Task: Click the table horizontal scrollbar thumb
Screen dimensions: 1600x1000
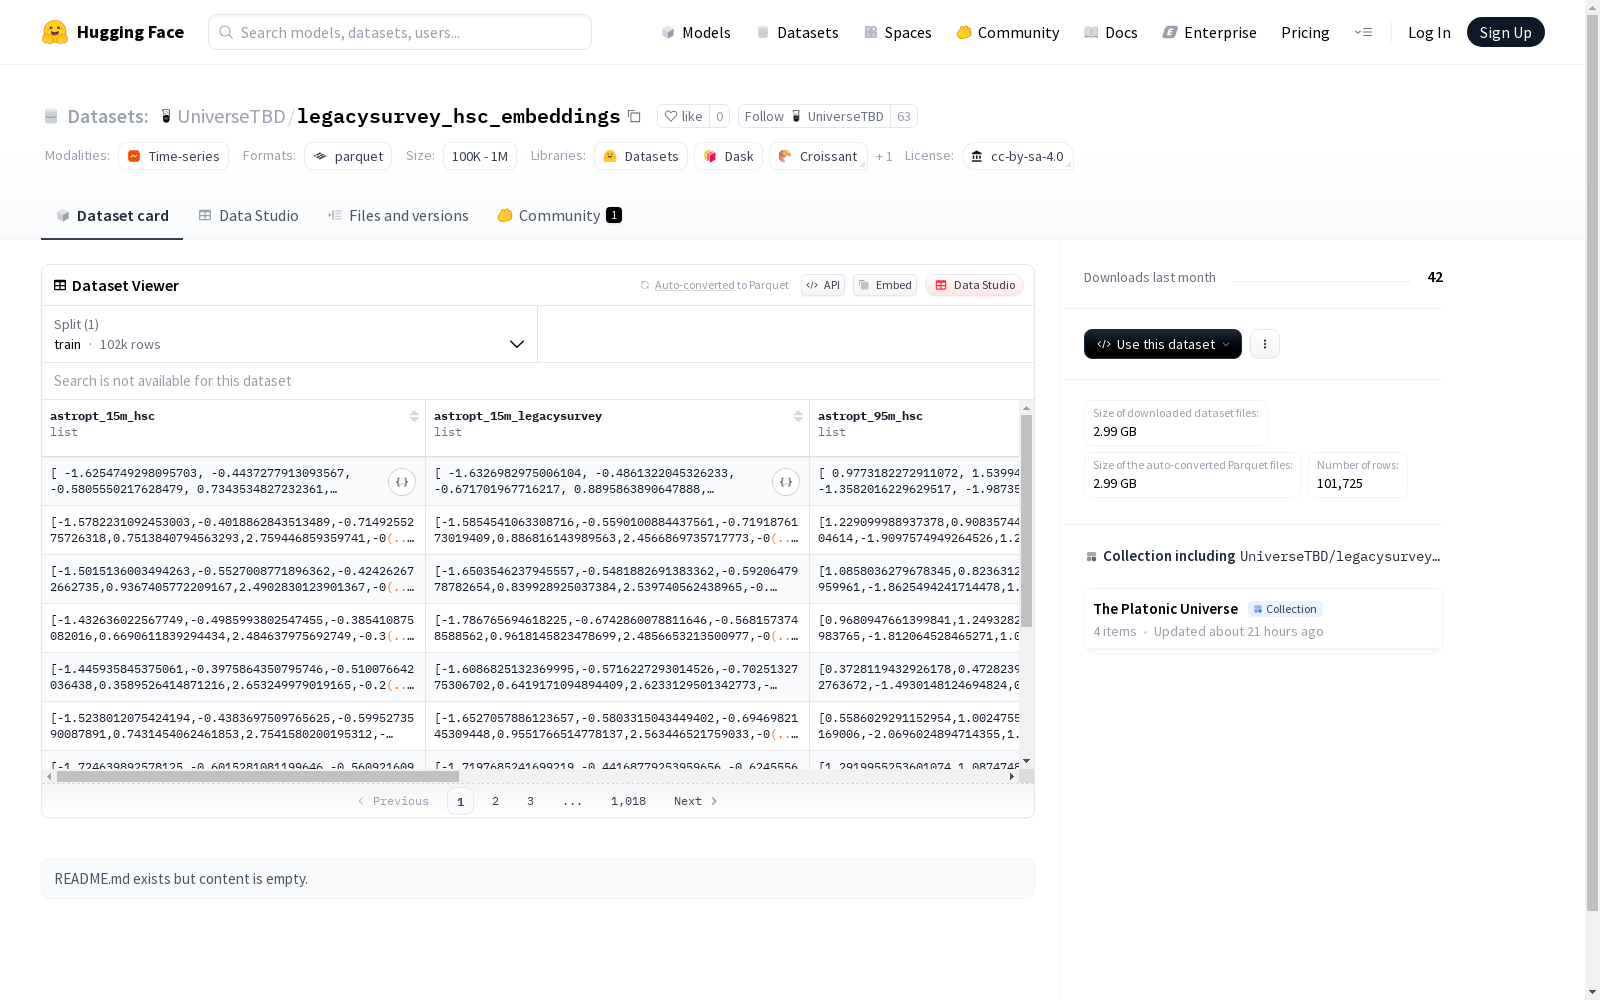Action: pyautogui.click(x=258, y=776)
